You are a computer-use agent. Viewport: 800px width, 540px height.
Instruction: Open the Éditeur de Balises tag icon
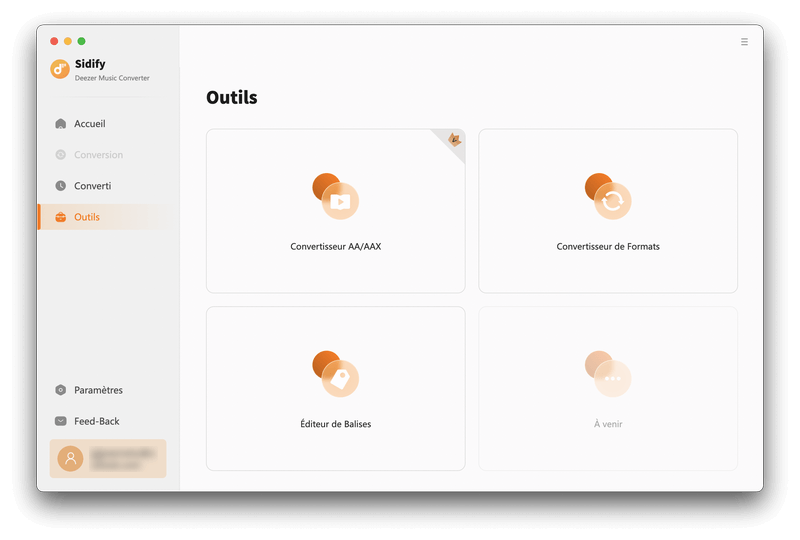tap(335, 374)
